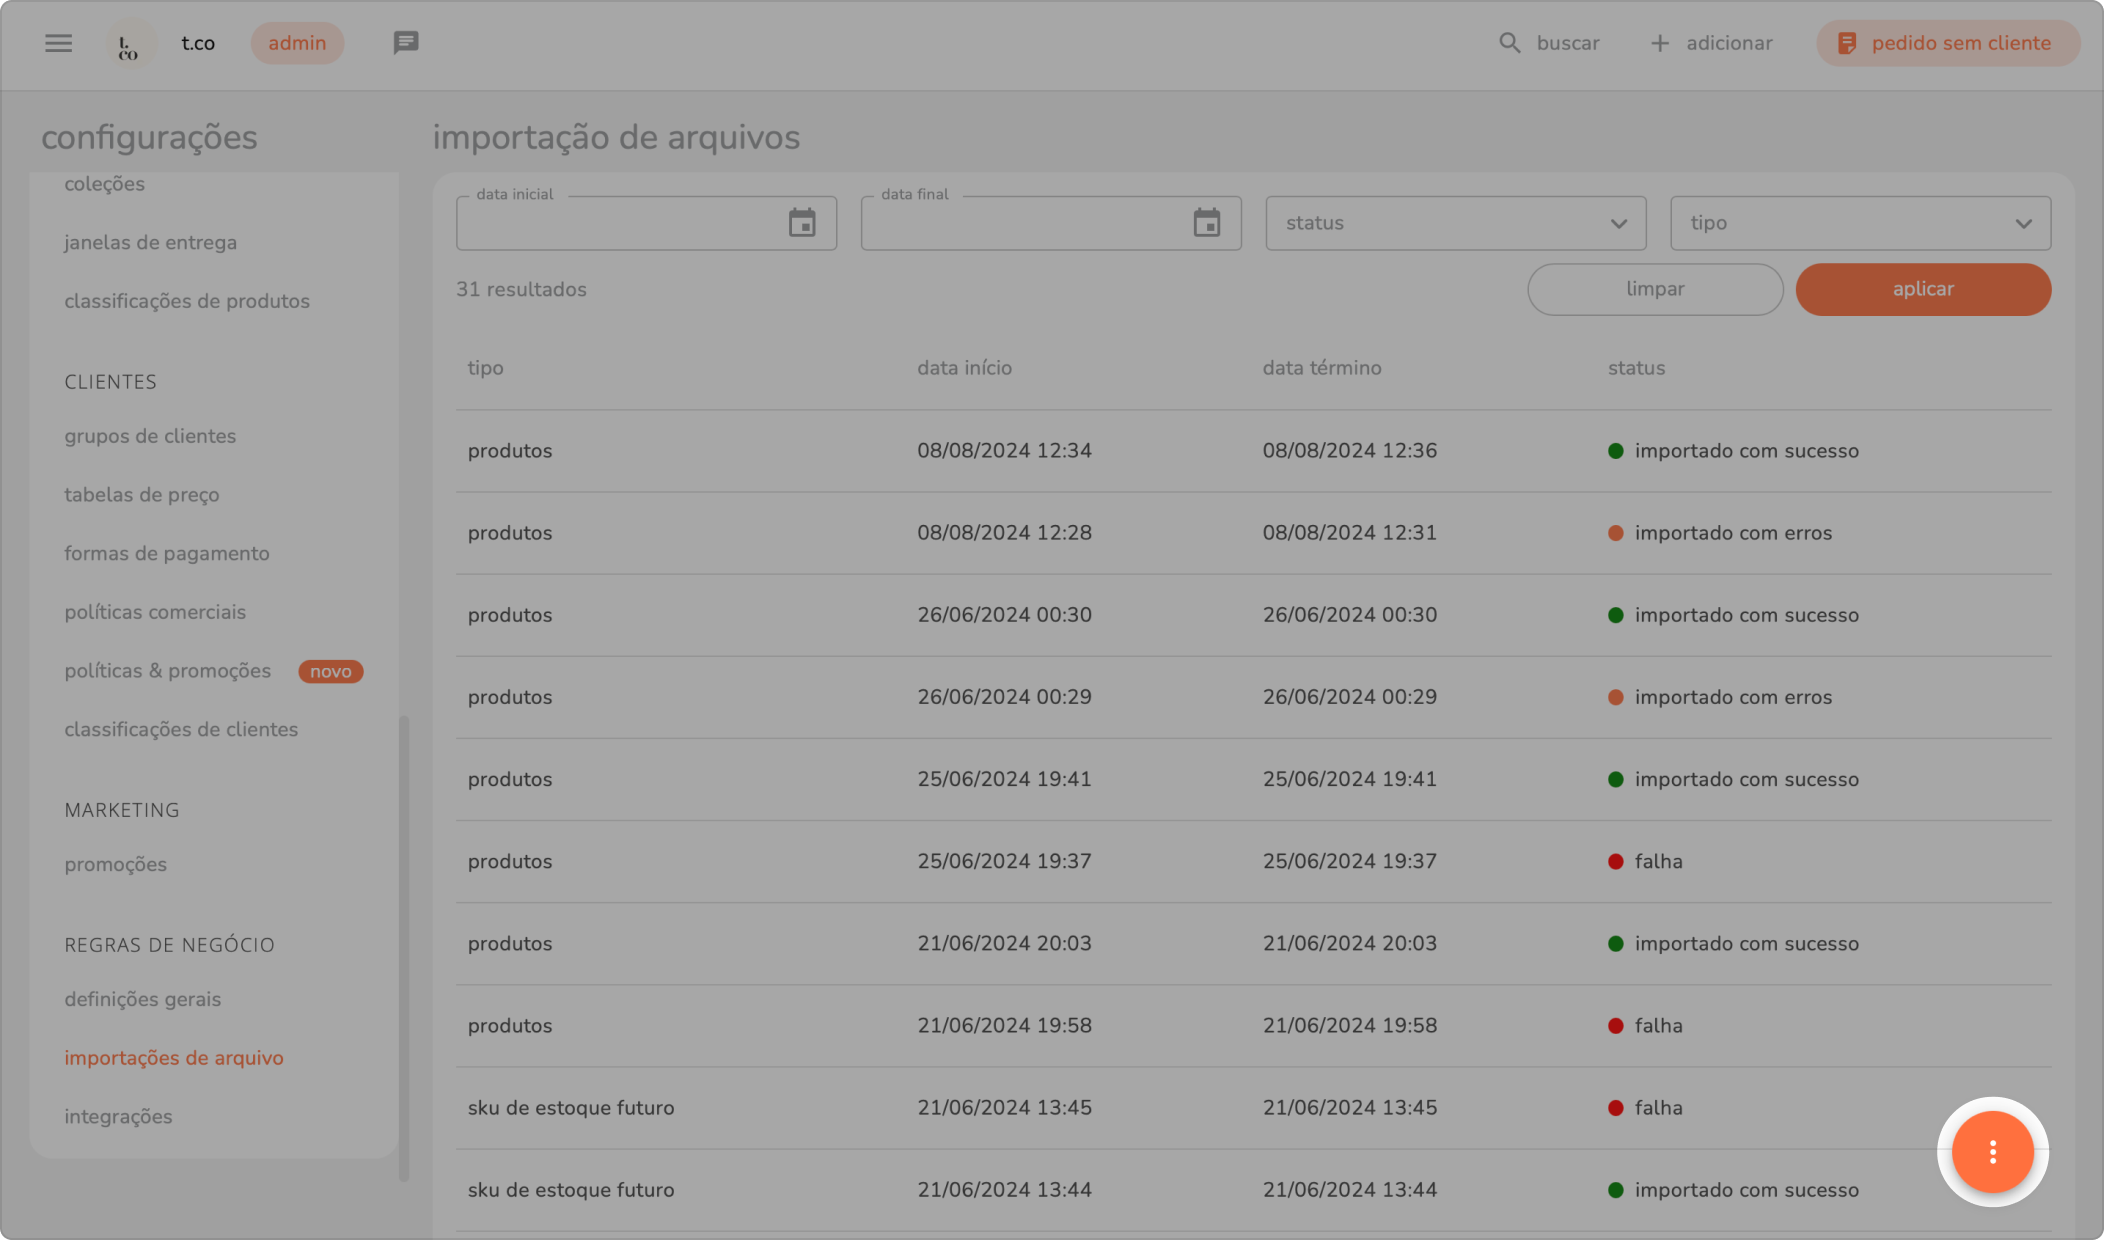This screenshot has height=1240, width=2104.
Task: Open the data final calendar picker
Action: 1207,223
